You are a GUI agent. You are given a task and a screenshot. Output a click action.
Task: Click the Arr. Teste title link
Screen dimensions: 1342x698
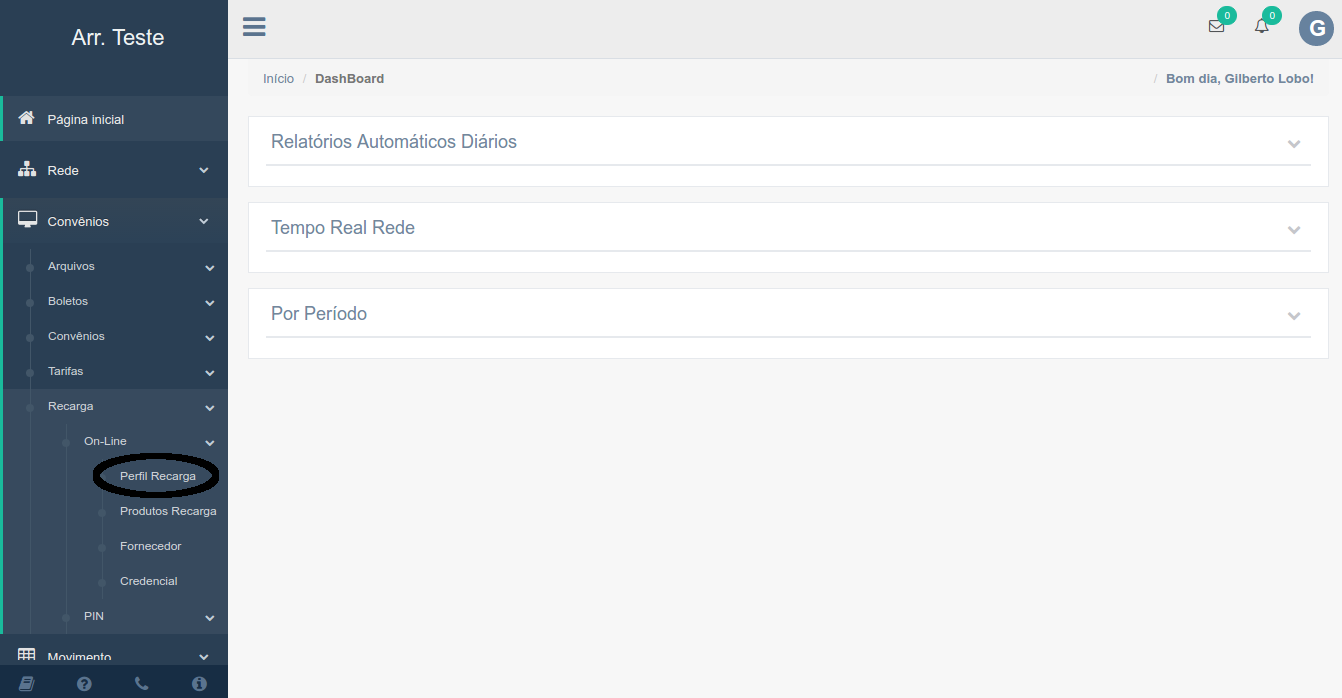click(x=118, y=38)
